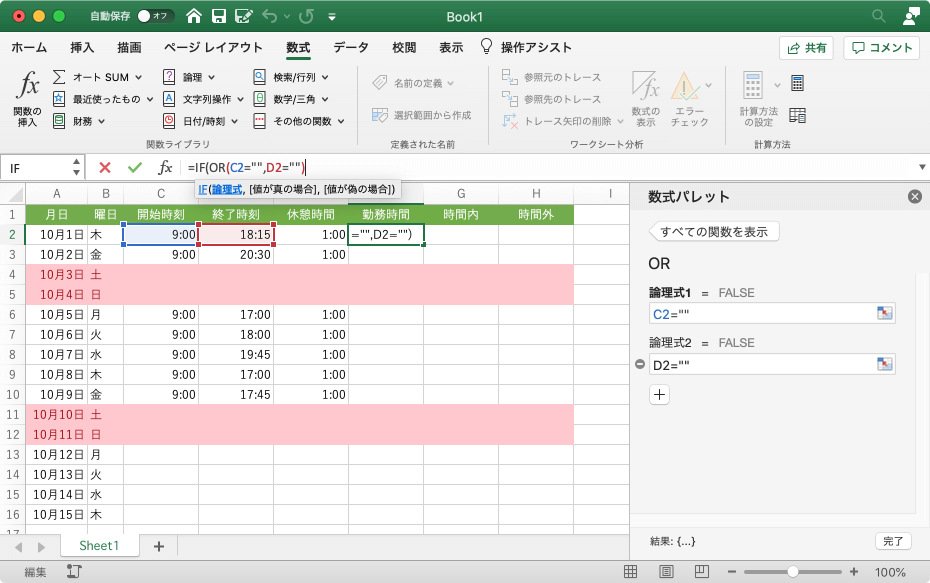
Task: Add a new sheet with plus
Action: click(x=159, y=546)
